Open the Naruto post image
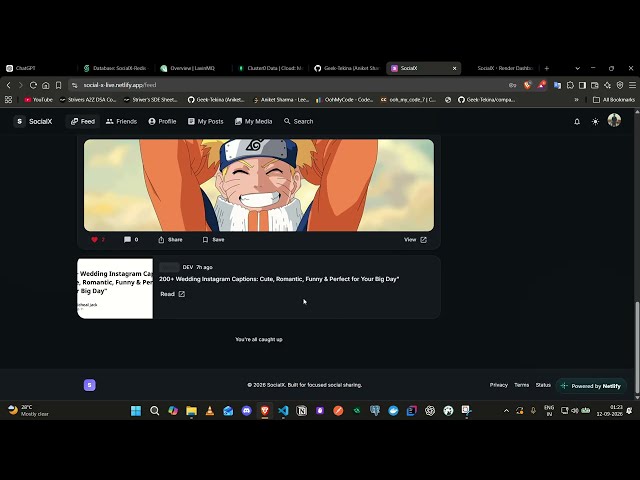Screen dimensions: 640x480 [259, 185]
